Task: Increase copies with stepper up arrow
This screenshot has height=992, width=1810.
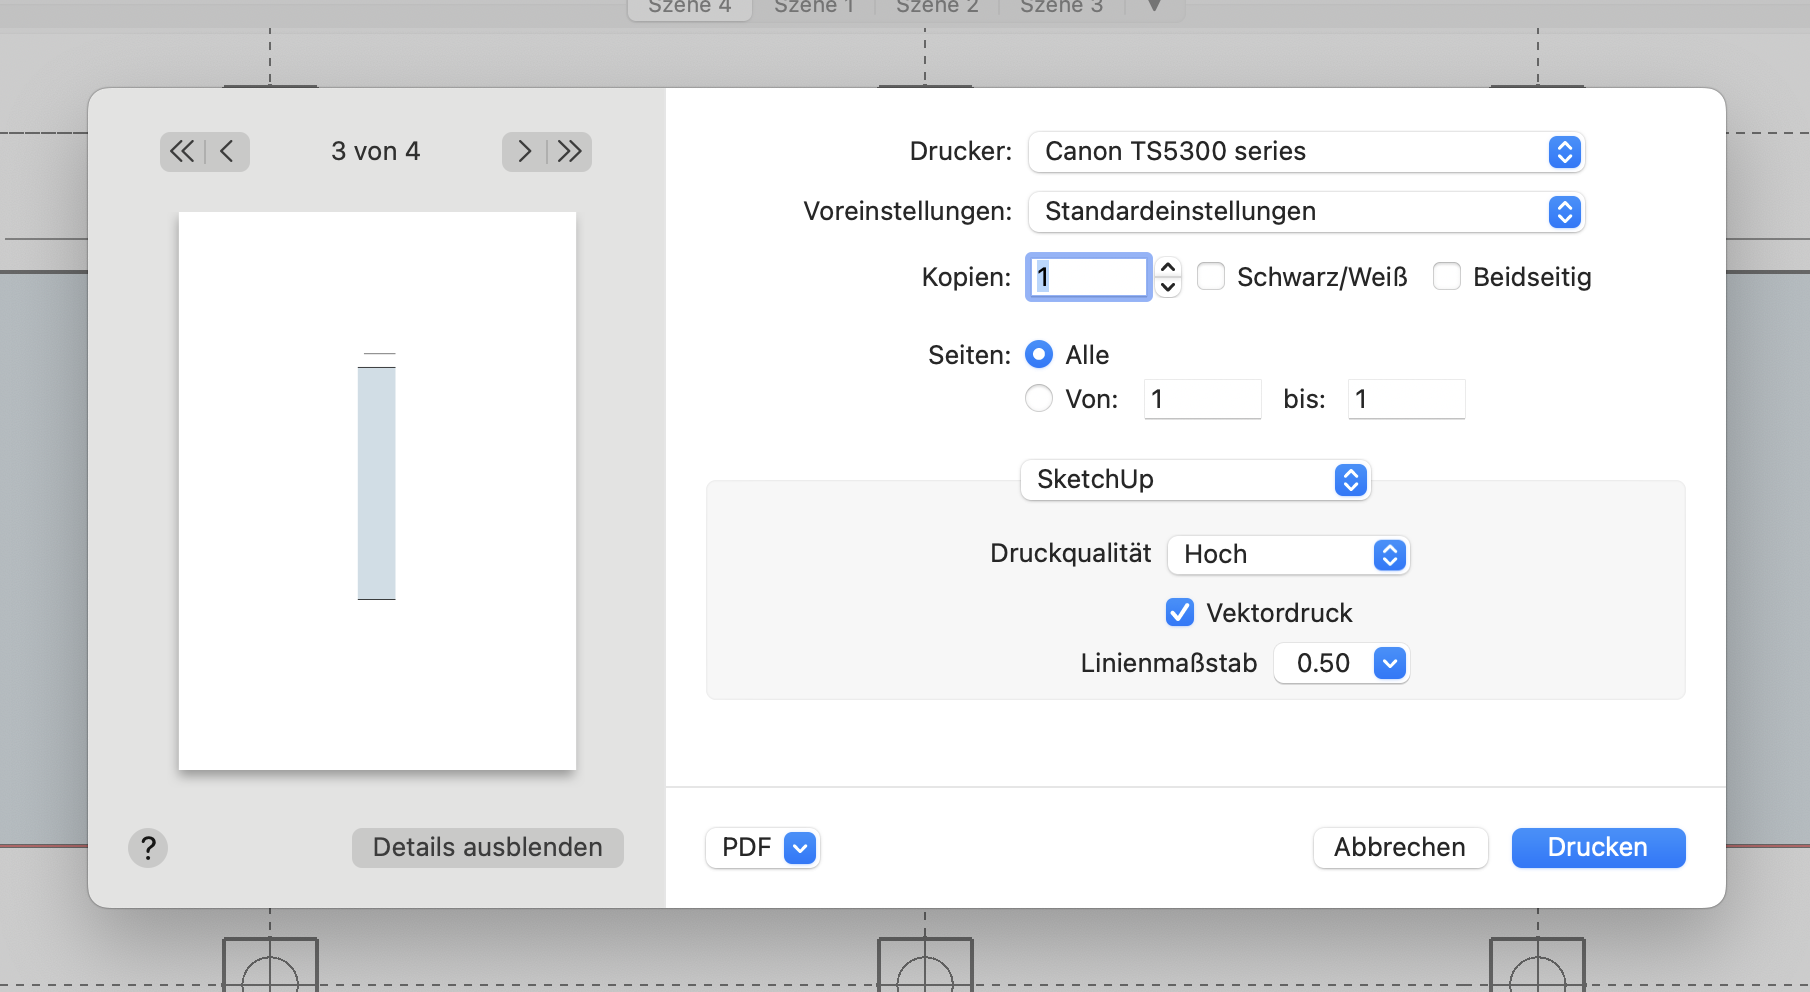Action: [1167, 268]
